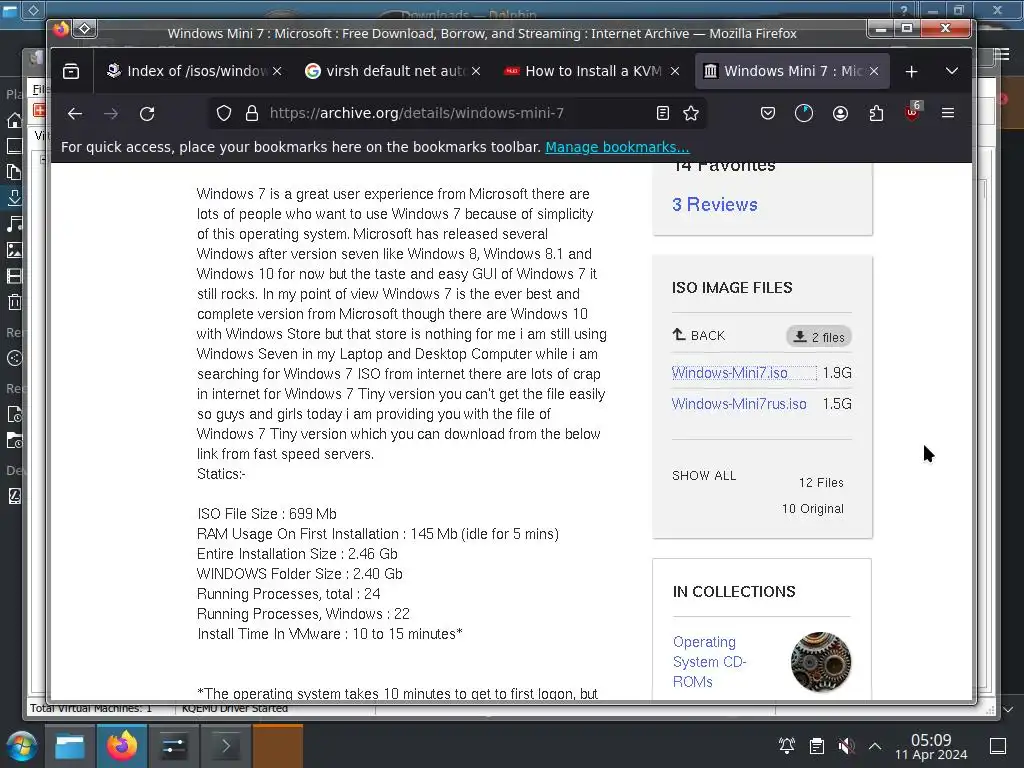Viewport: 1024px width, 768px height.
Task: Show desktop button in taskbar
Action: tap(998, 746)
